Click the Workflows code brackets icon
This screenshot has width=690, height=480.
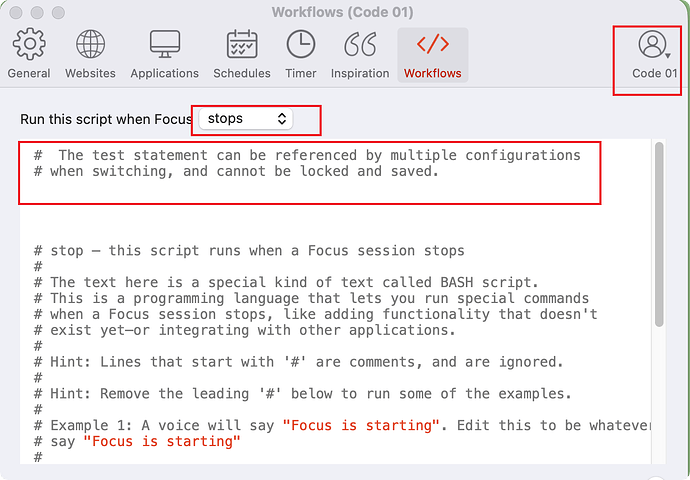433,44
